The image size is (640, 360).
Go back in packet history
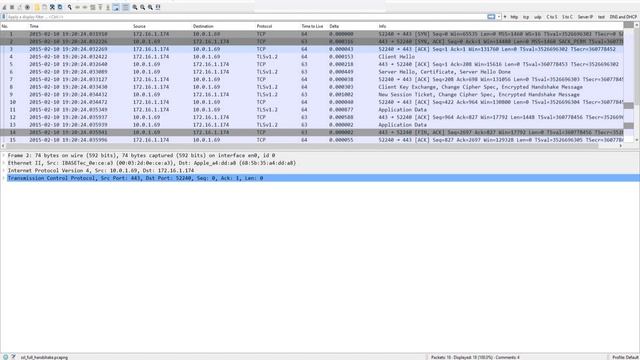(77, 7)
